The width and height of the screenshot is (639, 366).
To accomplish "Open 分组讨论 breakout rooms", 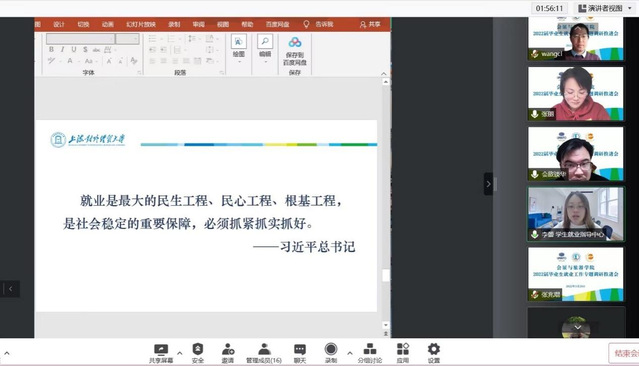I will click(x=370, y=353).
